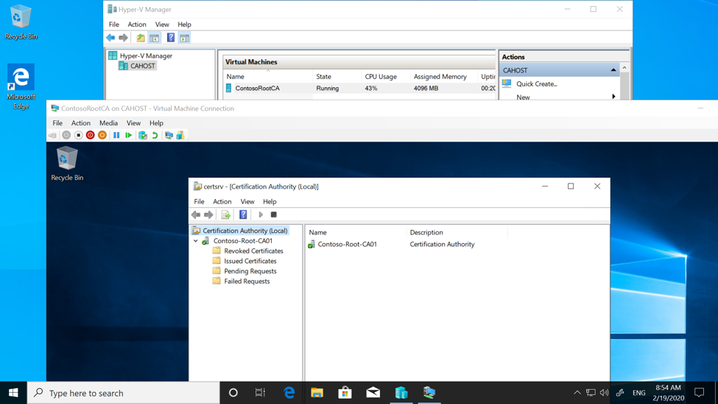This screenshot has width=718, height=404.
Task: Click red Shut Down button in VM Connection
Action: 90,135
